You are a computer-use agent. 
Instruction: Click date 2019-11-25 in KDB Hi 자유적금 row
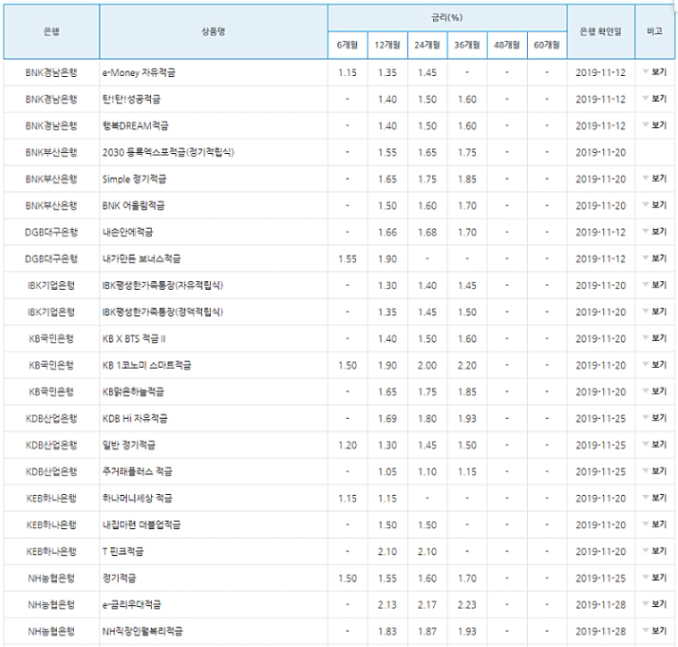click(601, 419)
